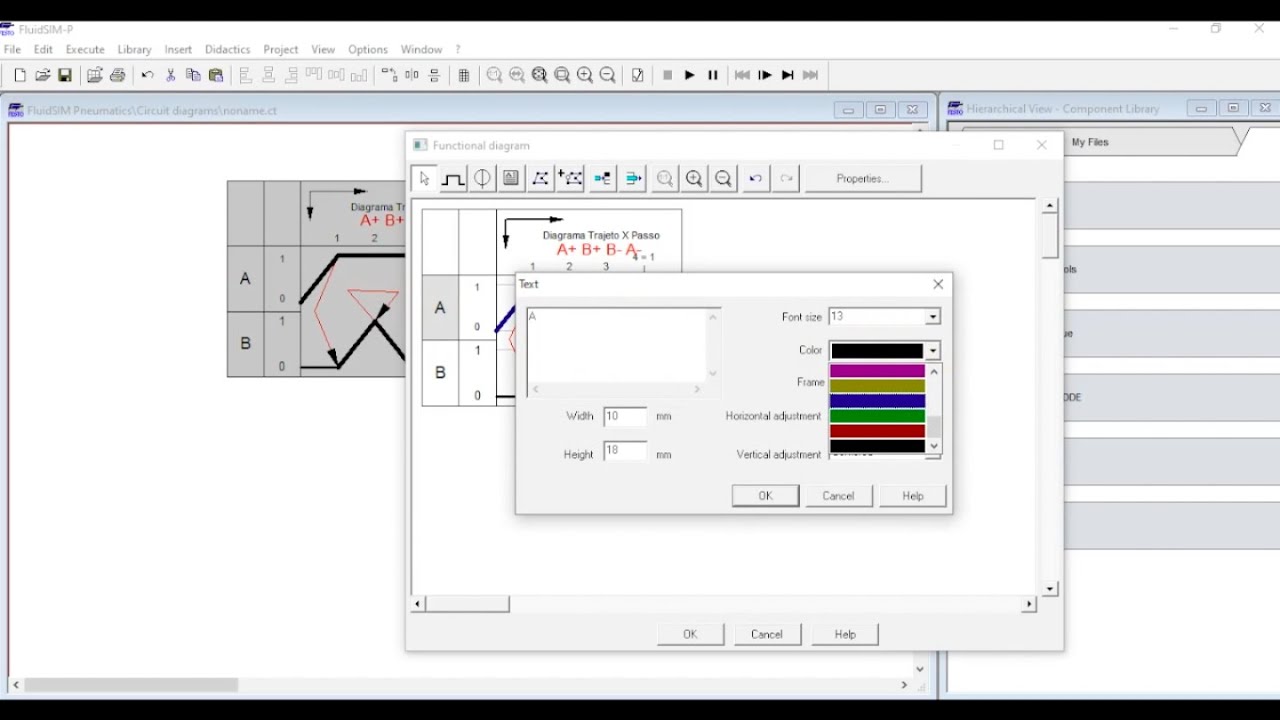The width and height of the screenshot is (1280, 720).
Task: Click the color list scroll-up arrow
Action: click(x=934, y=371)
